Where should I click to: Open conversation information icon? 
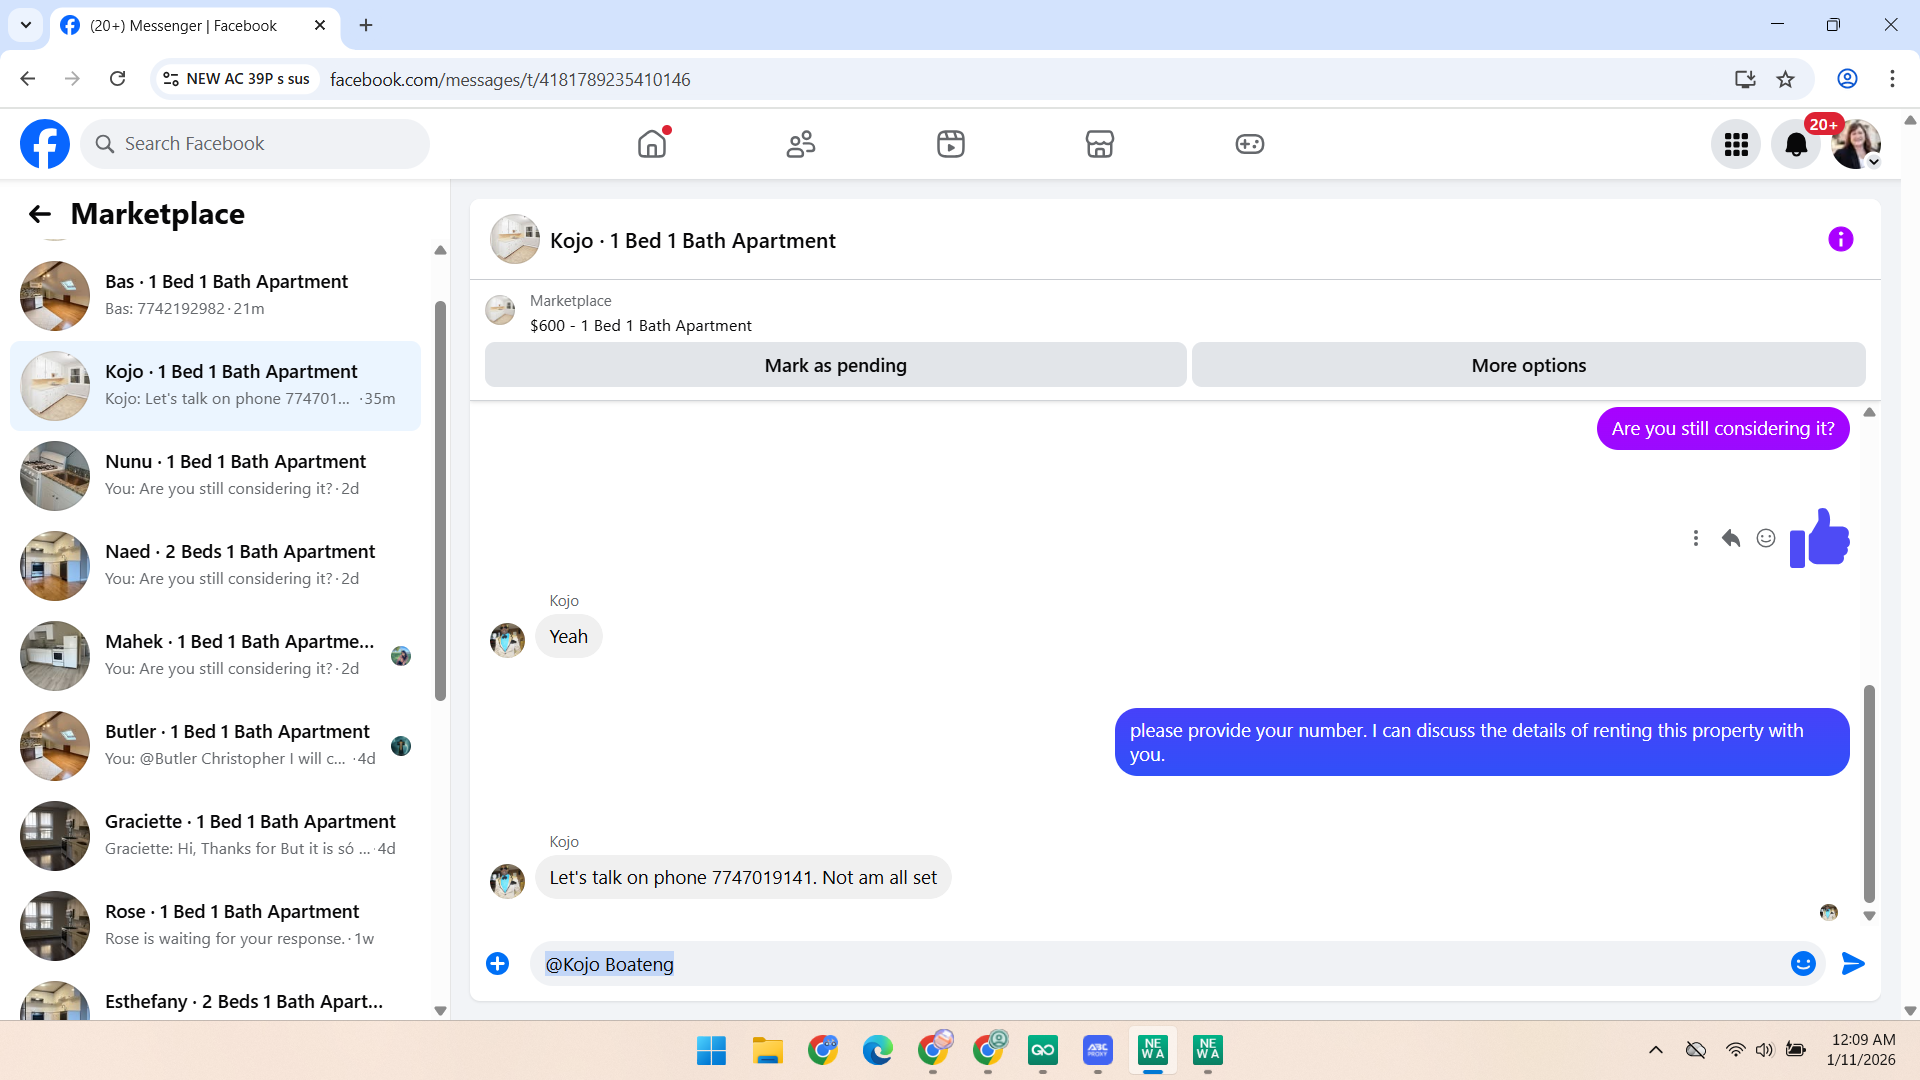(1840, 239)
